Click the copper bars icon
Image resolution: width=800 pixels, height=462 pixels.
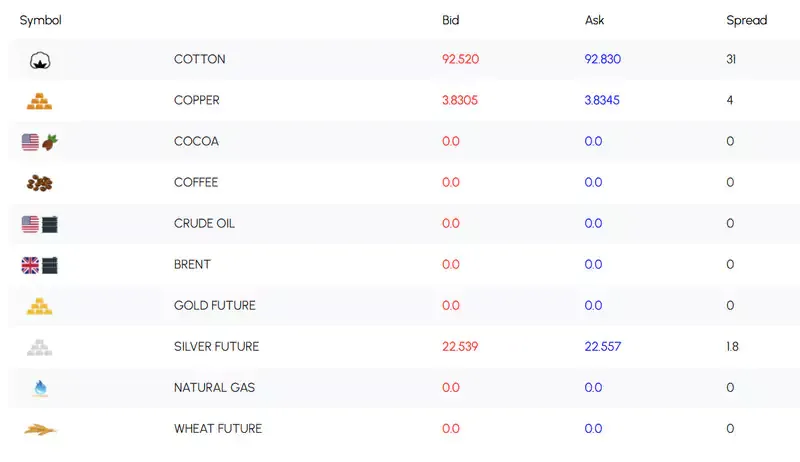tap(39, 101)
